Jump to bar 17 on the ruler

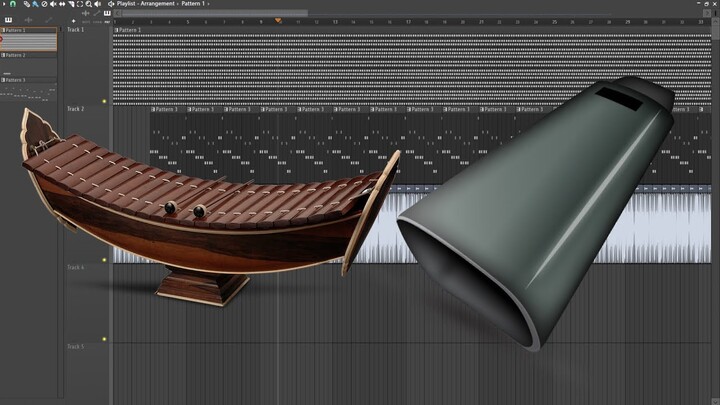click(408, 22)
